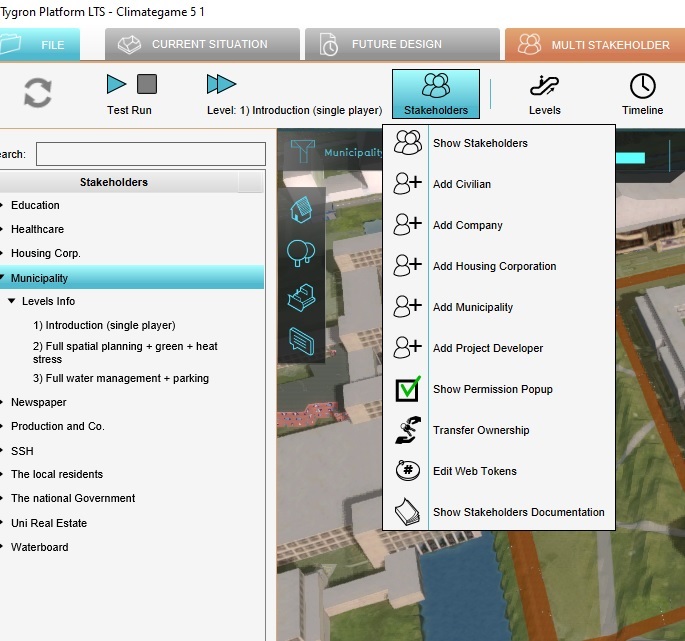Open the Levels toolbar icon
The height and width of the screenshot is (641, 685).
[x=545, y=86]
